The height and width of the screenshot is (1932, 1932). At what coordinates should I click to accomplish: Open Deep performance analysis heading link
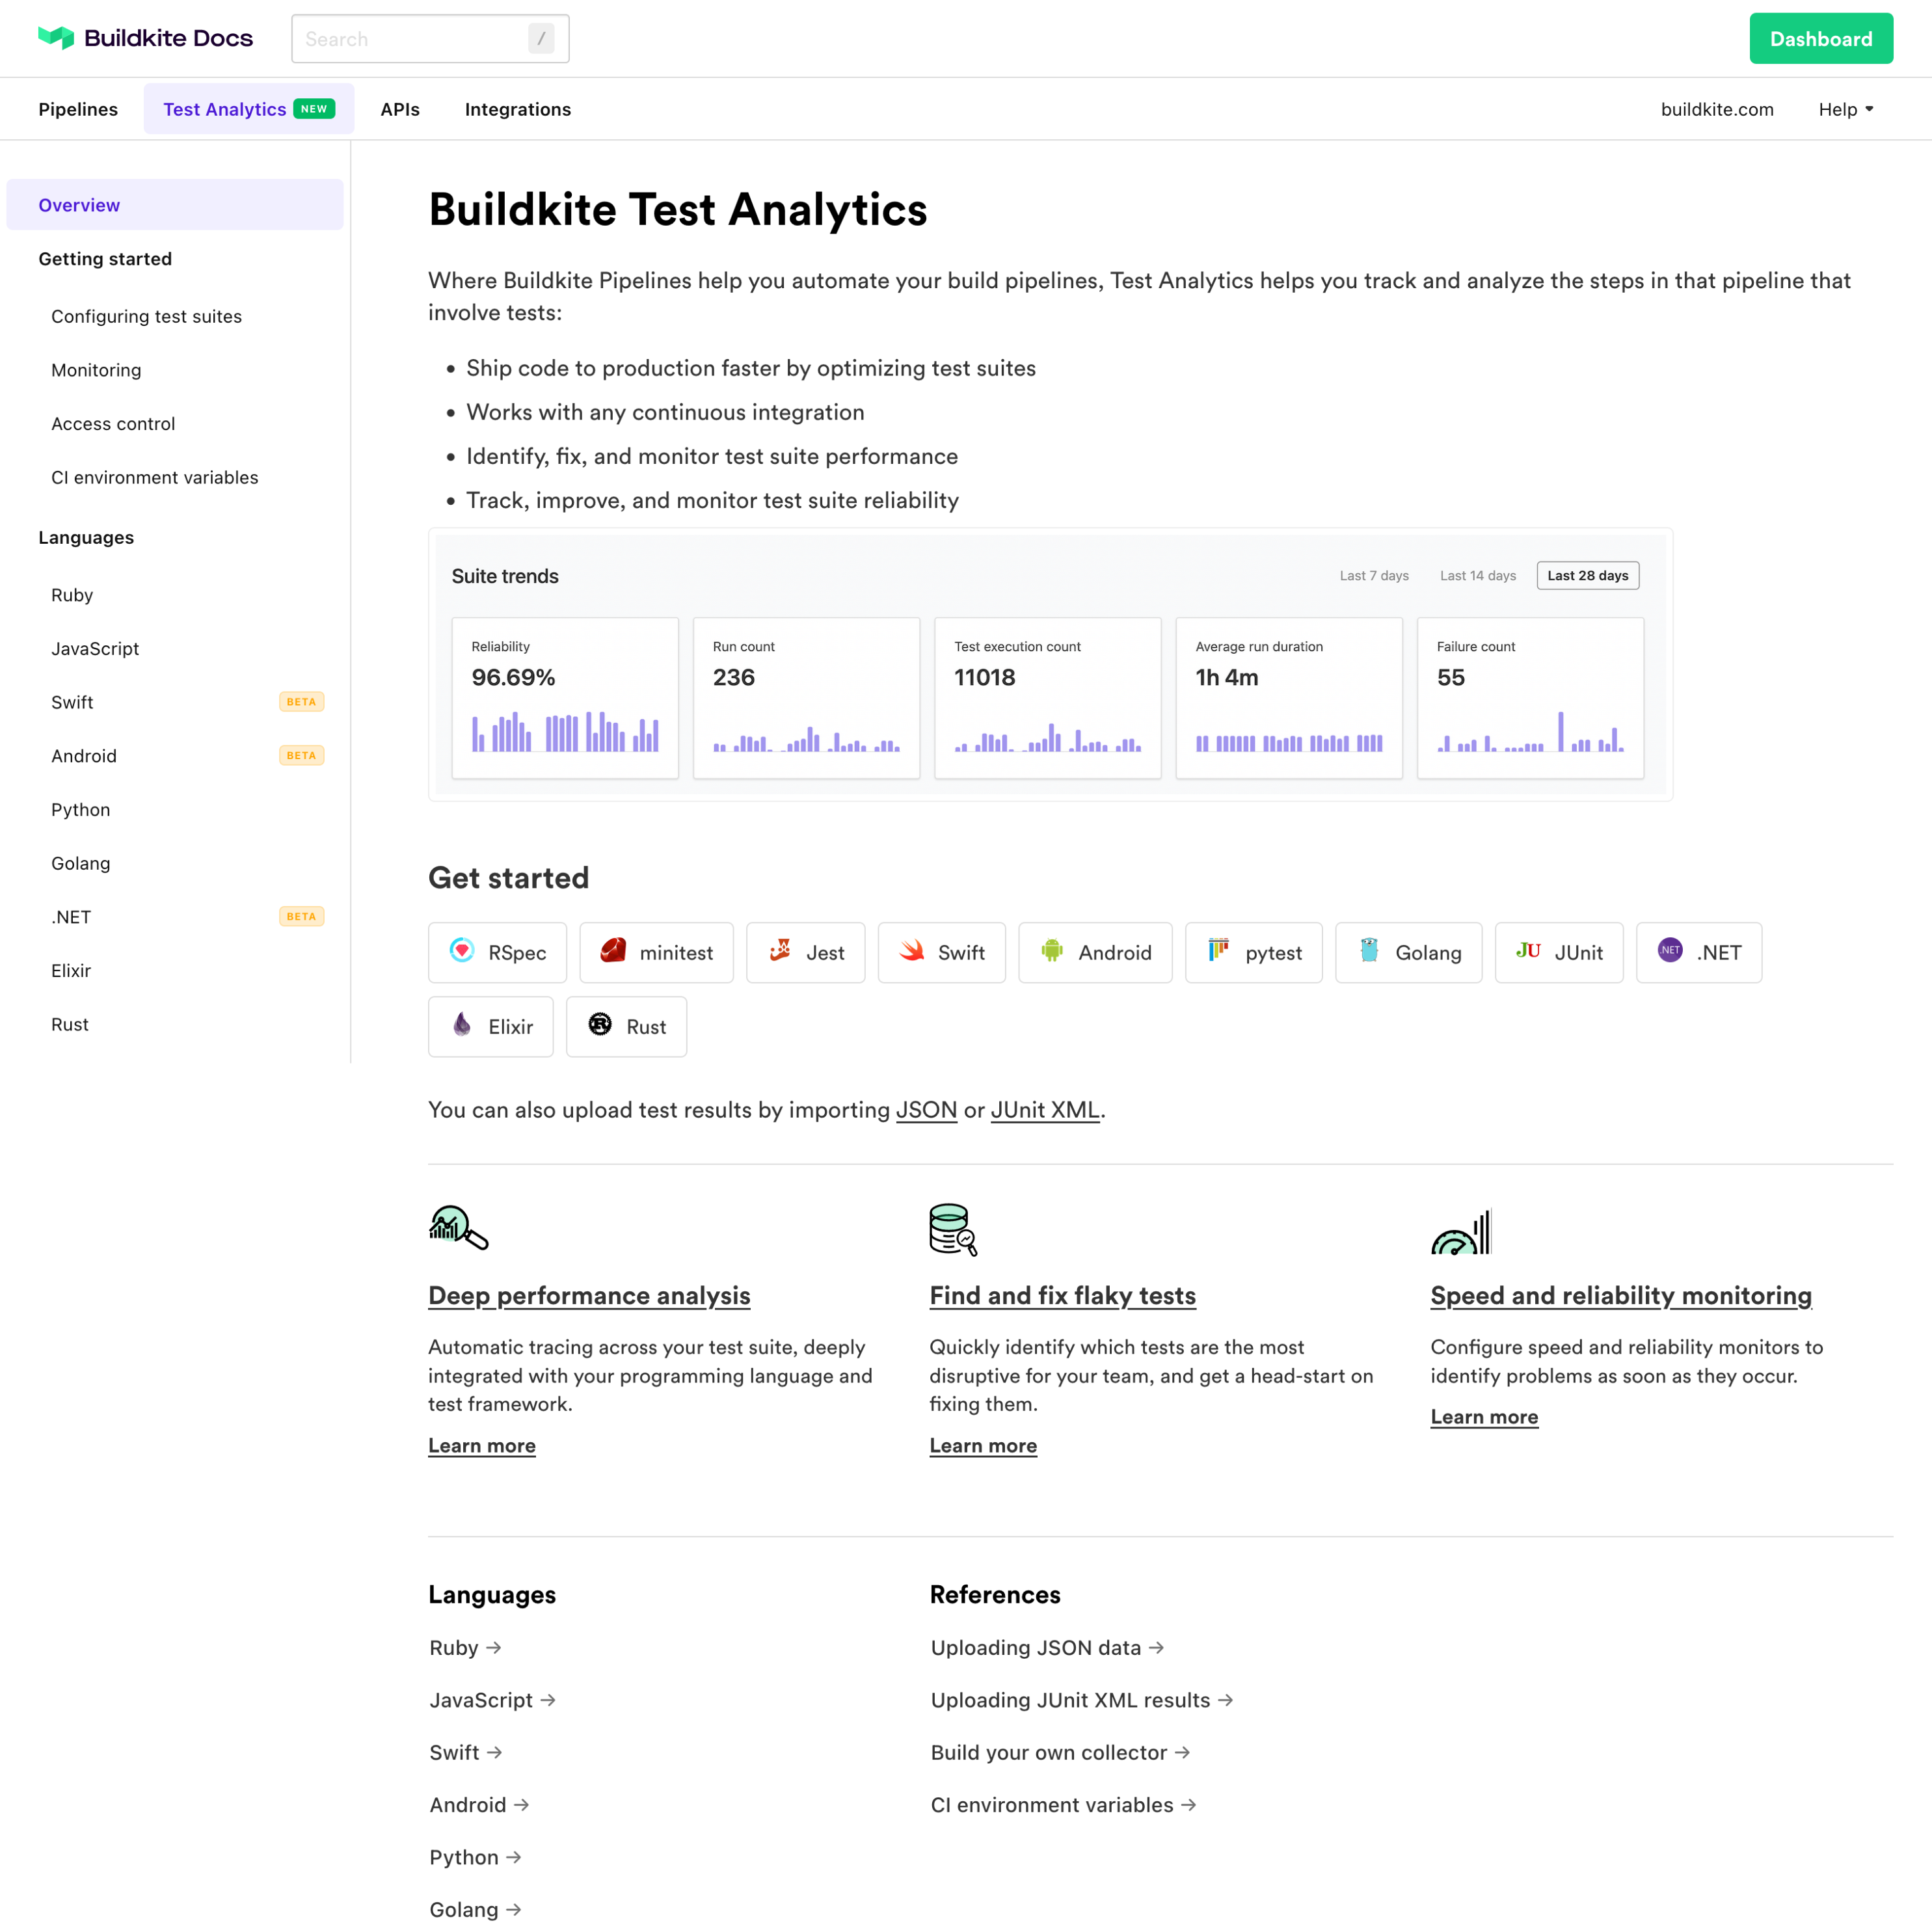589,1296
